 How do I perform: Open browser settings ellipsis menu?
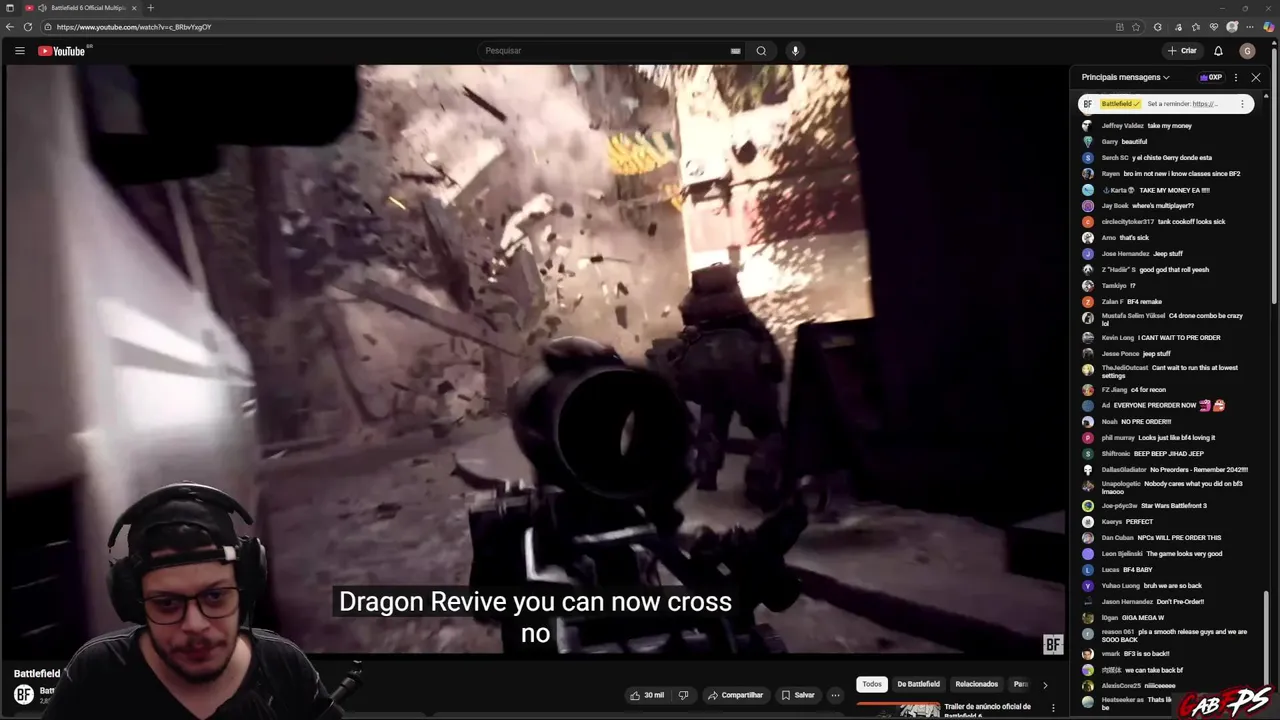tap(1250, 27)
